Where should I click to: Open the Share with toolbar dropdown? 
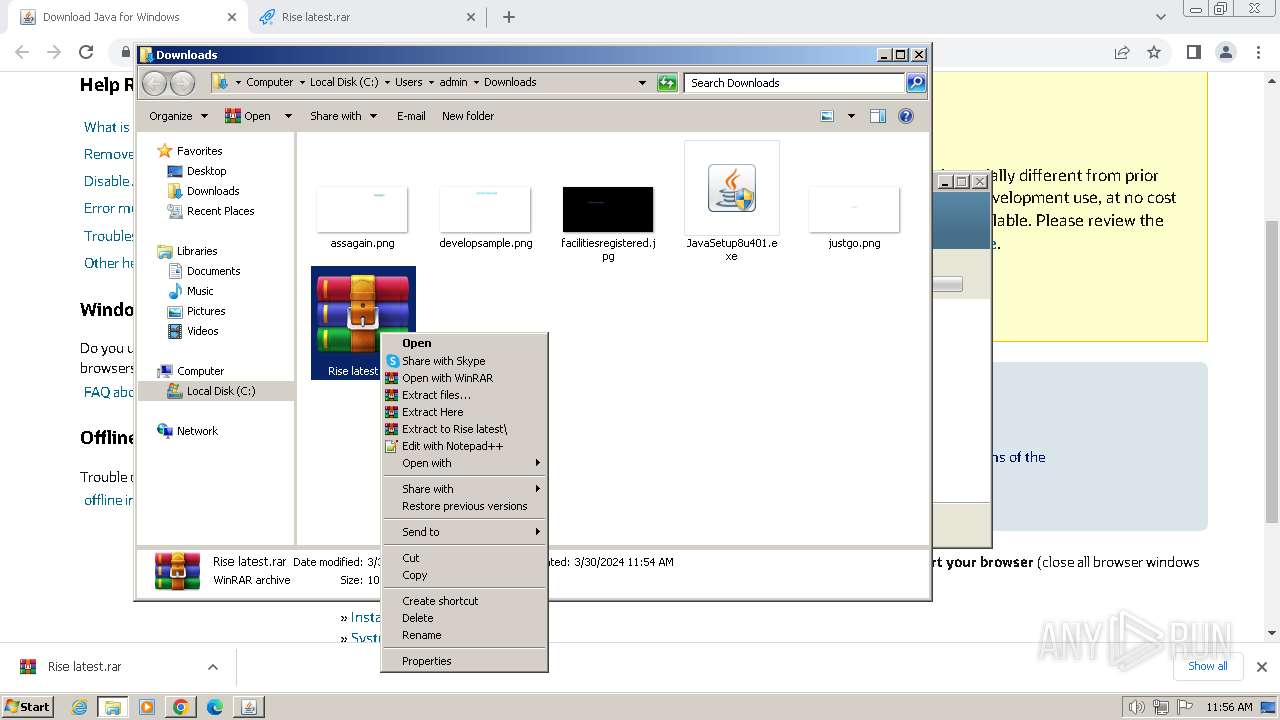[x=344, y=116]
